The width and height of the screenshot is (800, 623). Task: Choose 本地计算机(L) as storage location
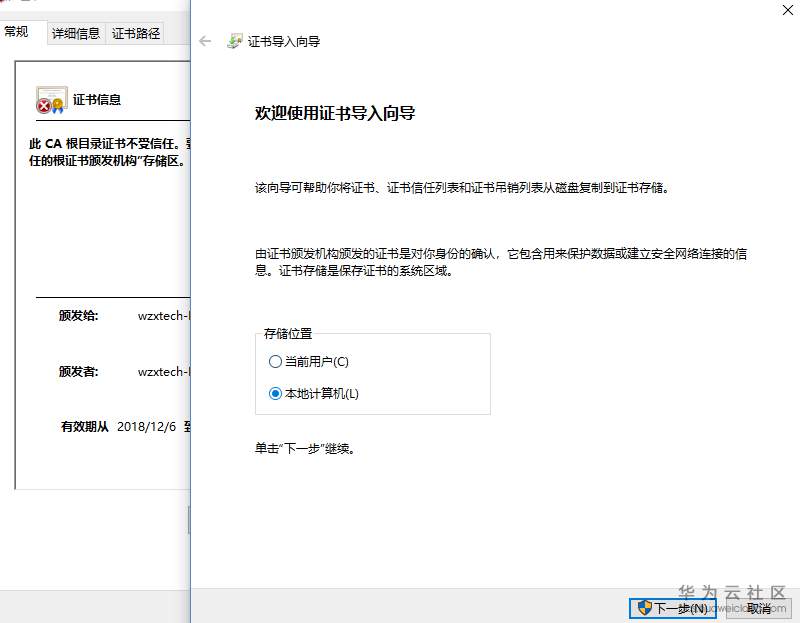[x=275, y=393]
